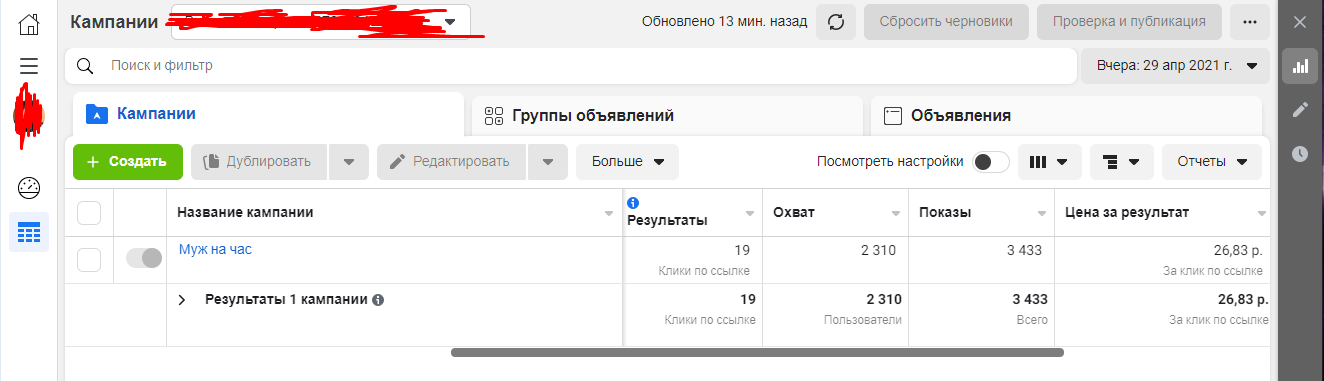This screenshot has width=1324, height=381.
Task: Select the campaigns table grid icon
Action: coord(29,232)
